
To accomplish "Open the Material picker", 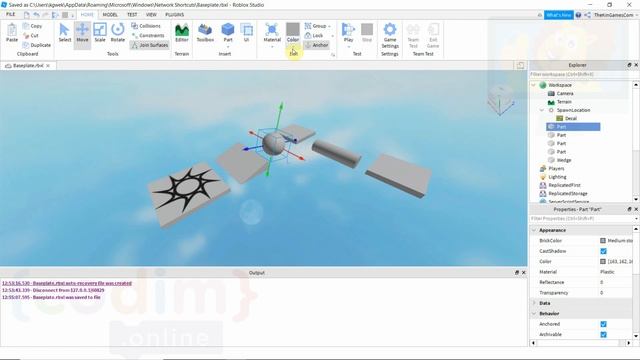I will point(272,32).
